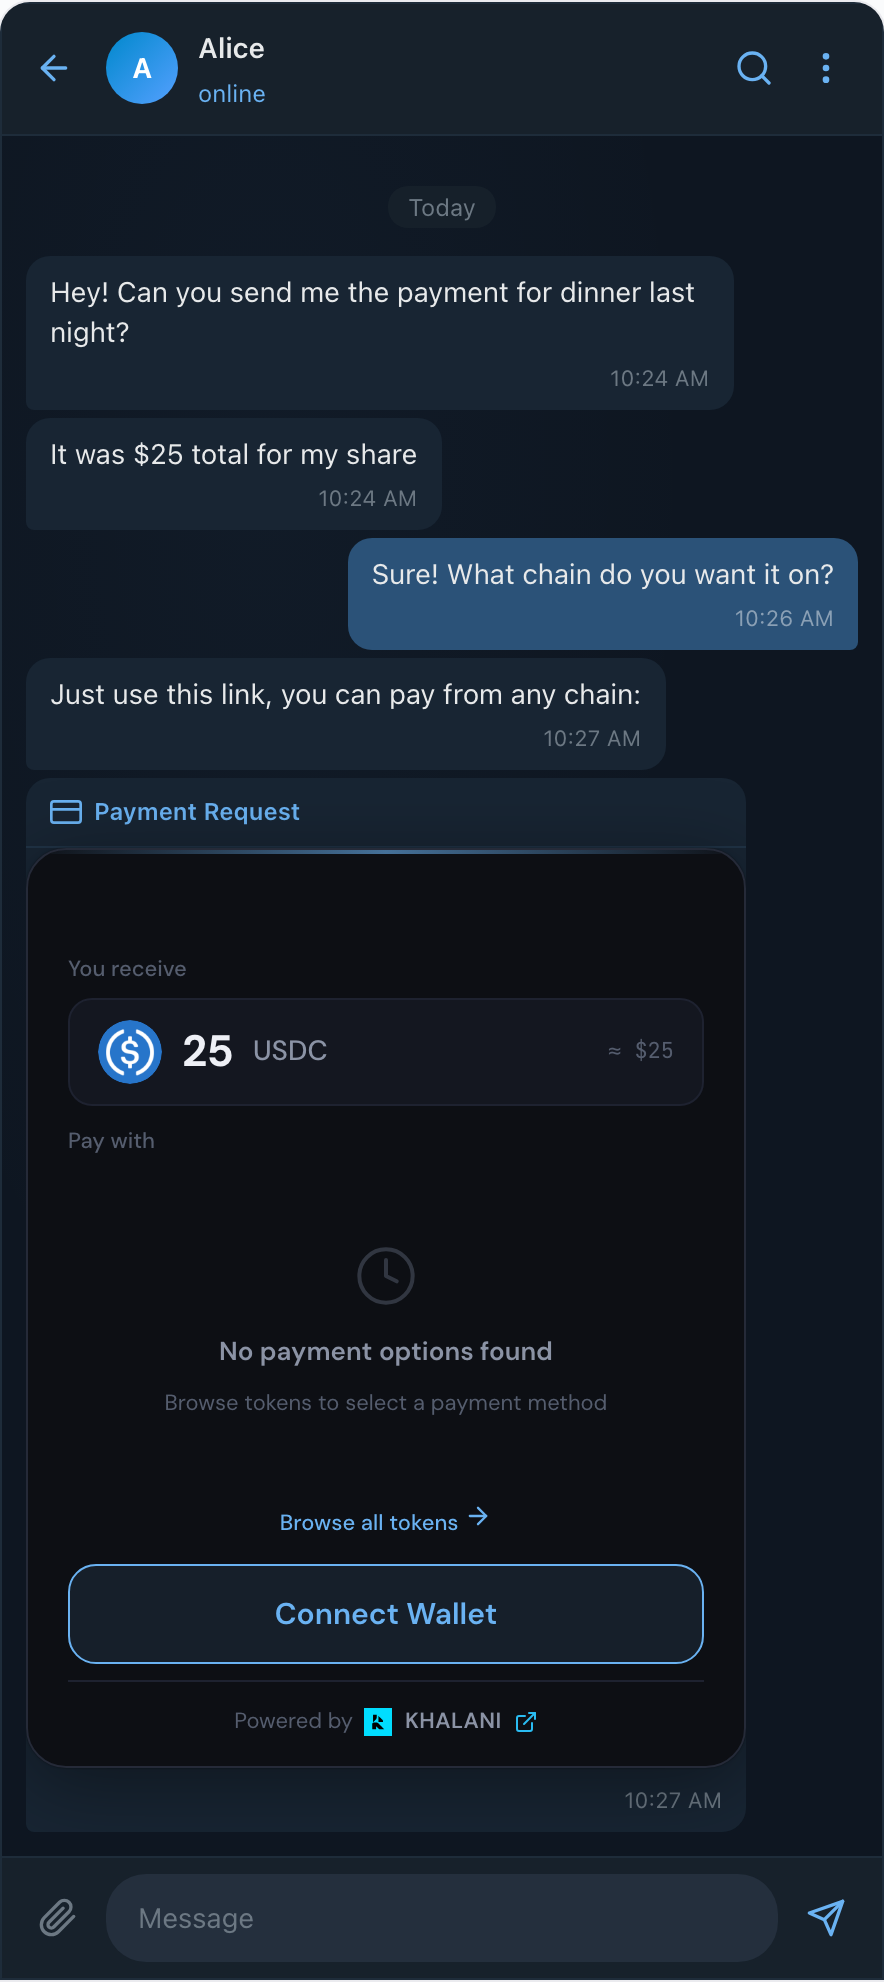Open Alice's profile avatar
The image size is (884, 1982).
point(142,68)
